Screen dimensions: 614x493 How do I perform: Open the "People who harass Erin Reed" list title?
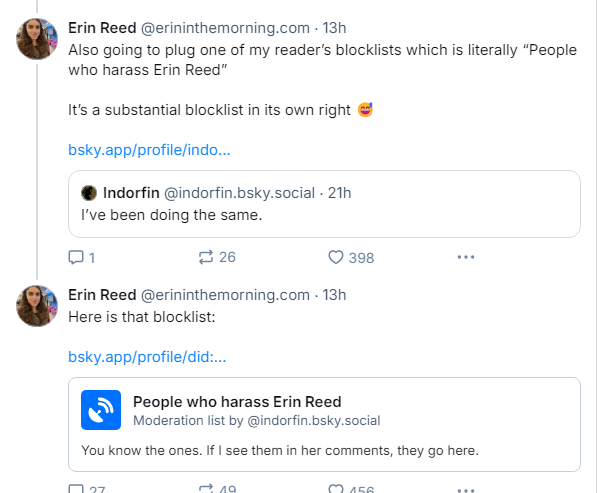click(x=237, y=401)
